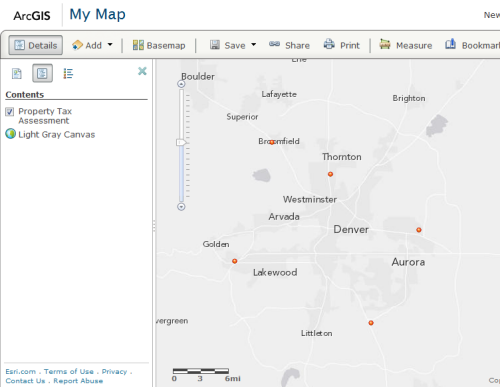Open the Basemap gallery
This screenshot has width=500, height=387.
(x=159, y=45)
